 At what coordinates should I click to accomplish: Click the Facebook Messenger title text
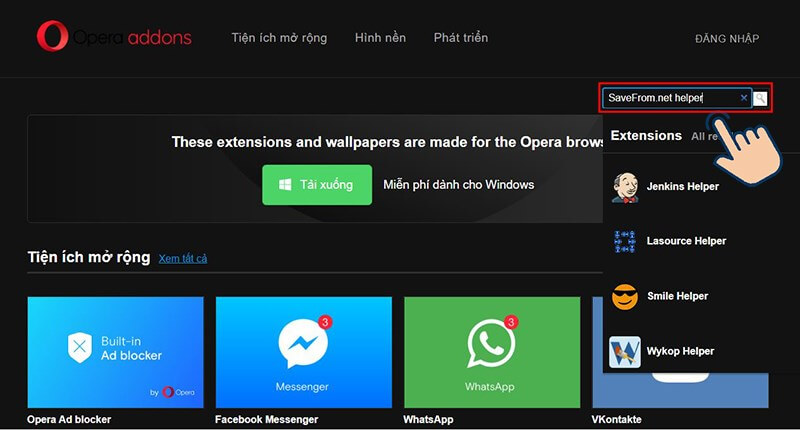266,419
